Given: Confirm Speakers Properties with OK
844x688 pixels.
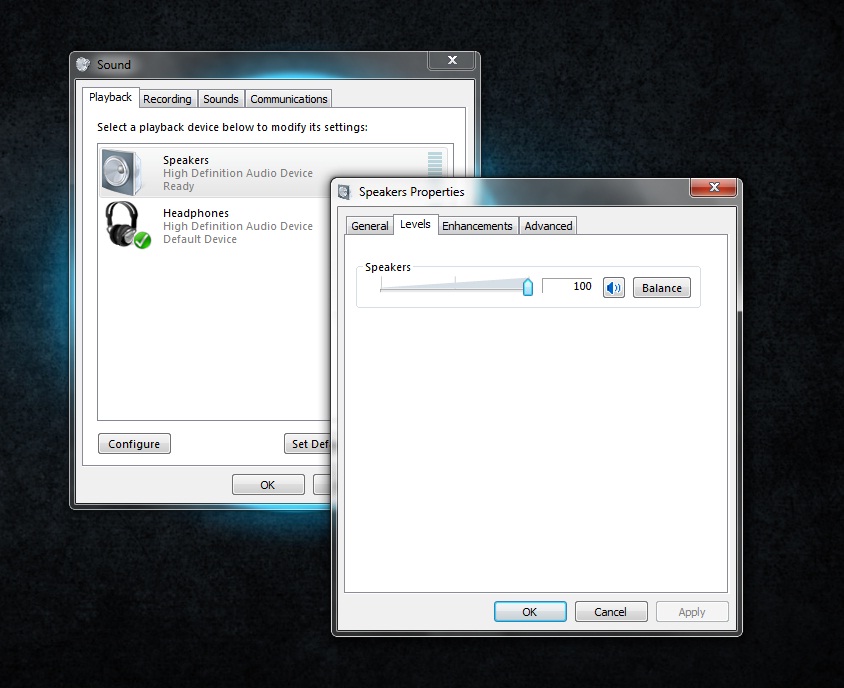Looking at the screenshot, I should coord(530,612).
